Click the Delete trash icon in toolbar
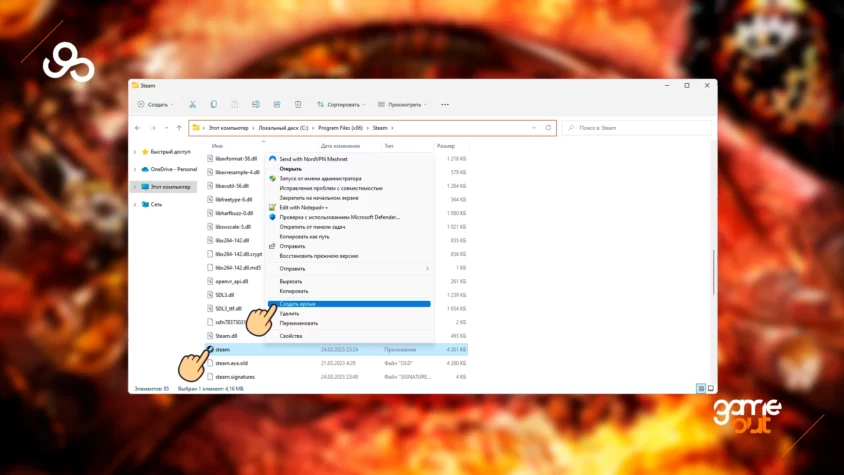This screenshot has height=475, width=844. point(298,104)
